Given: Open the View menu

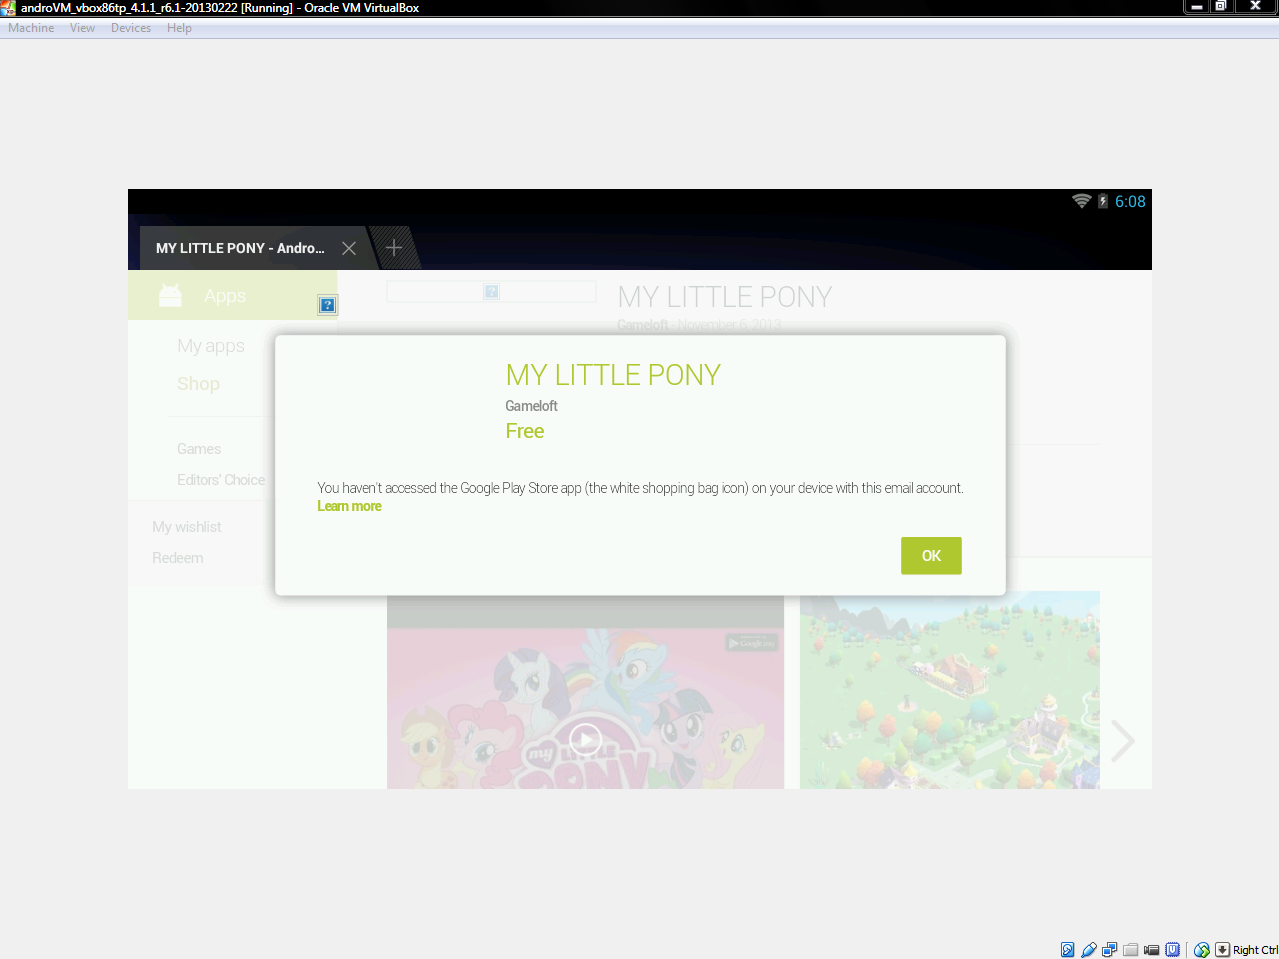Looking at the screenshot, I should click(82, 28).
